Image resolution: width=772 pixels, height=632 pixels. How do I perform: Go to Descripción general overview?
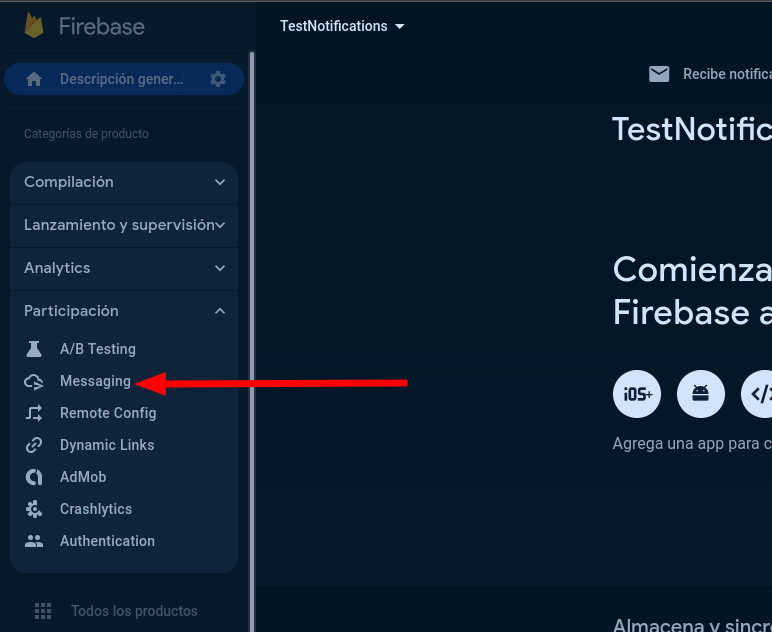[121, 79]
